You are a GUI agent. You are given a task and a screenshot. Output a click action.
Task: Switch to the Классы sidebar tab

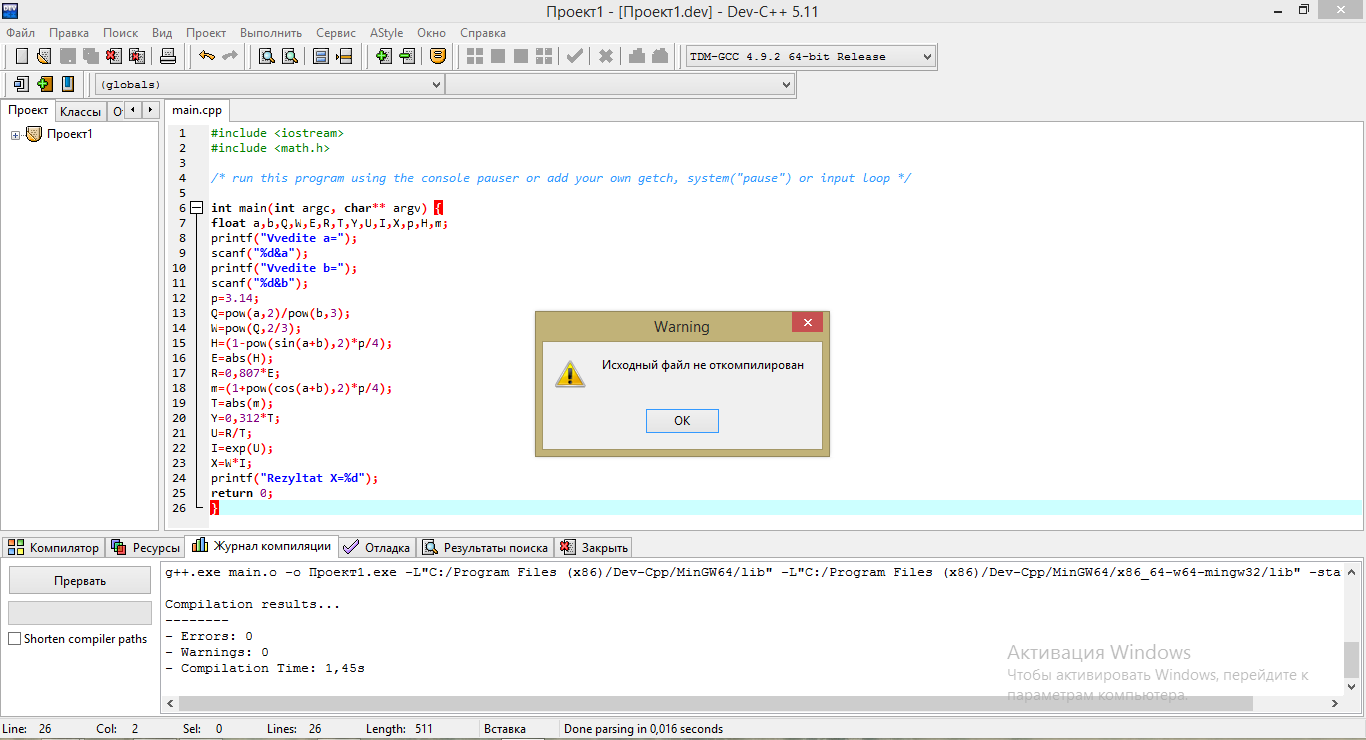coord(80,112)
